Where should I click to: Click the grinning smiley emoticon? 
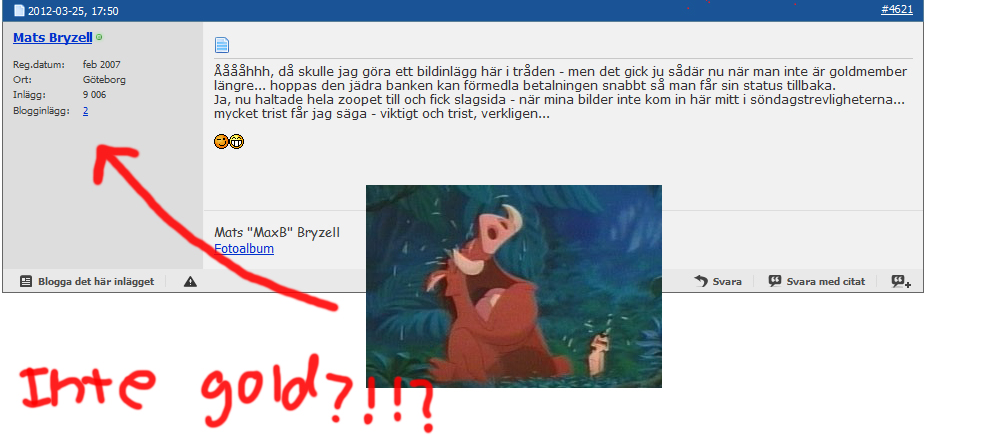pyautogui.click(x=237, y=141)
